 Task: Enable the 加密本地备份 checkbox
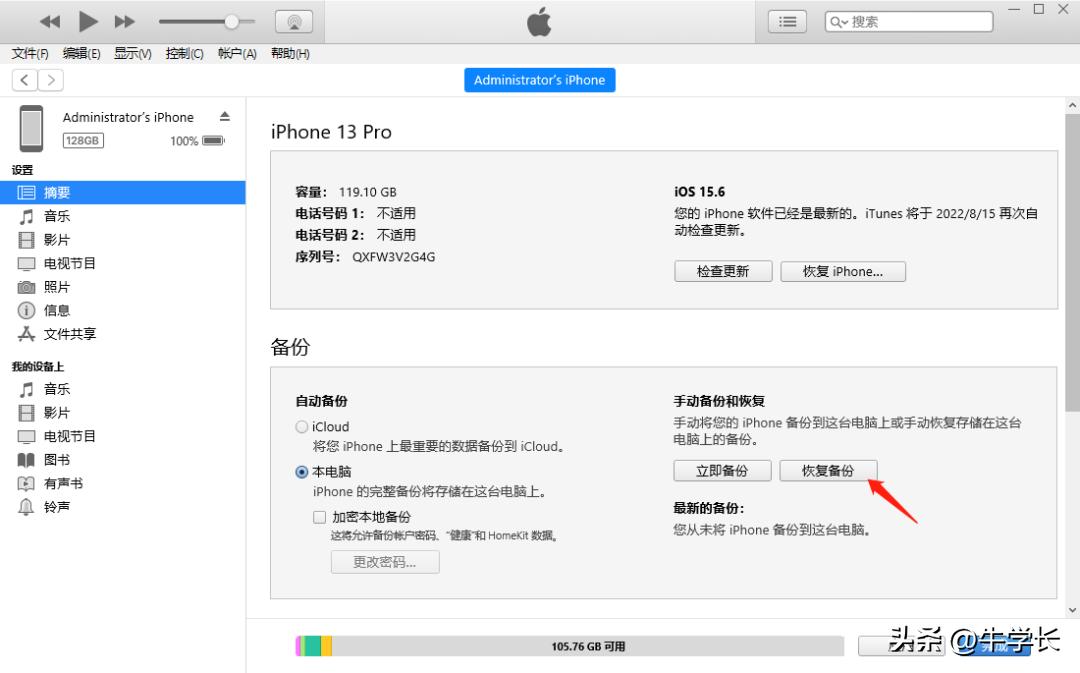pyautogui.click(x=319, y=517)
